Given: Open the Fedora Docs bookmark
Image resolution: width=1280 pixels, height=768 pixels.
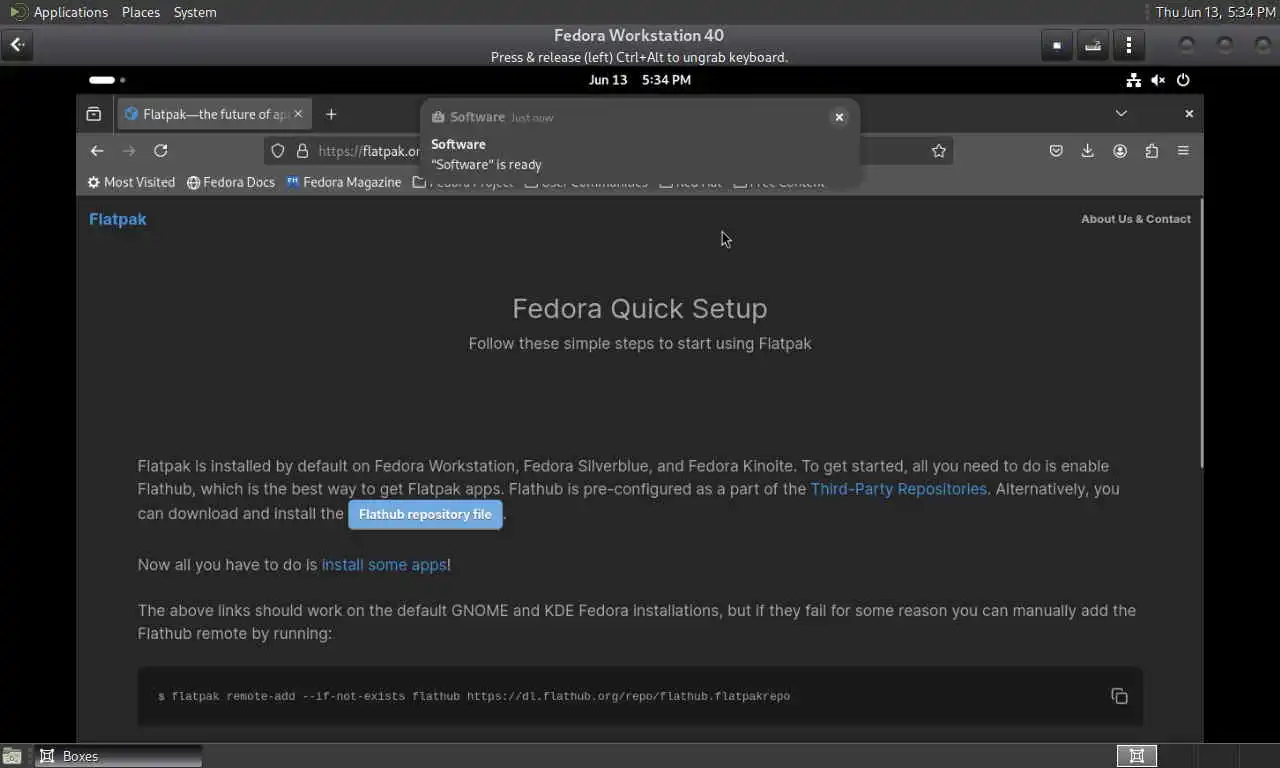Looking at the screenshot, I should pyautogui.click(x=231, y=182).
